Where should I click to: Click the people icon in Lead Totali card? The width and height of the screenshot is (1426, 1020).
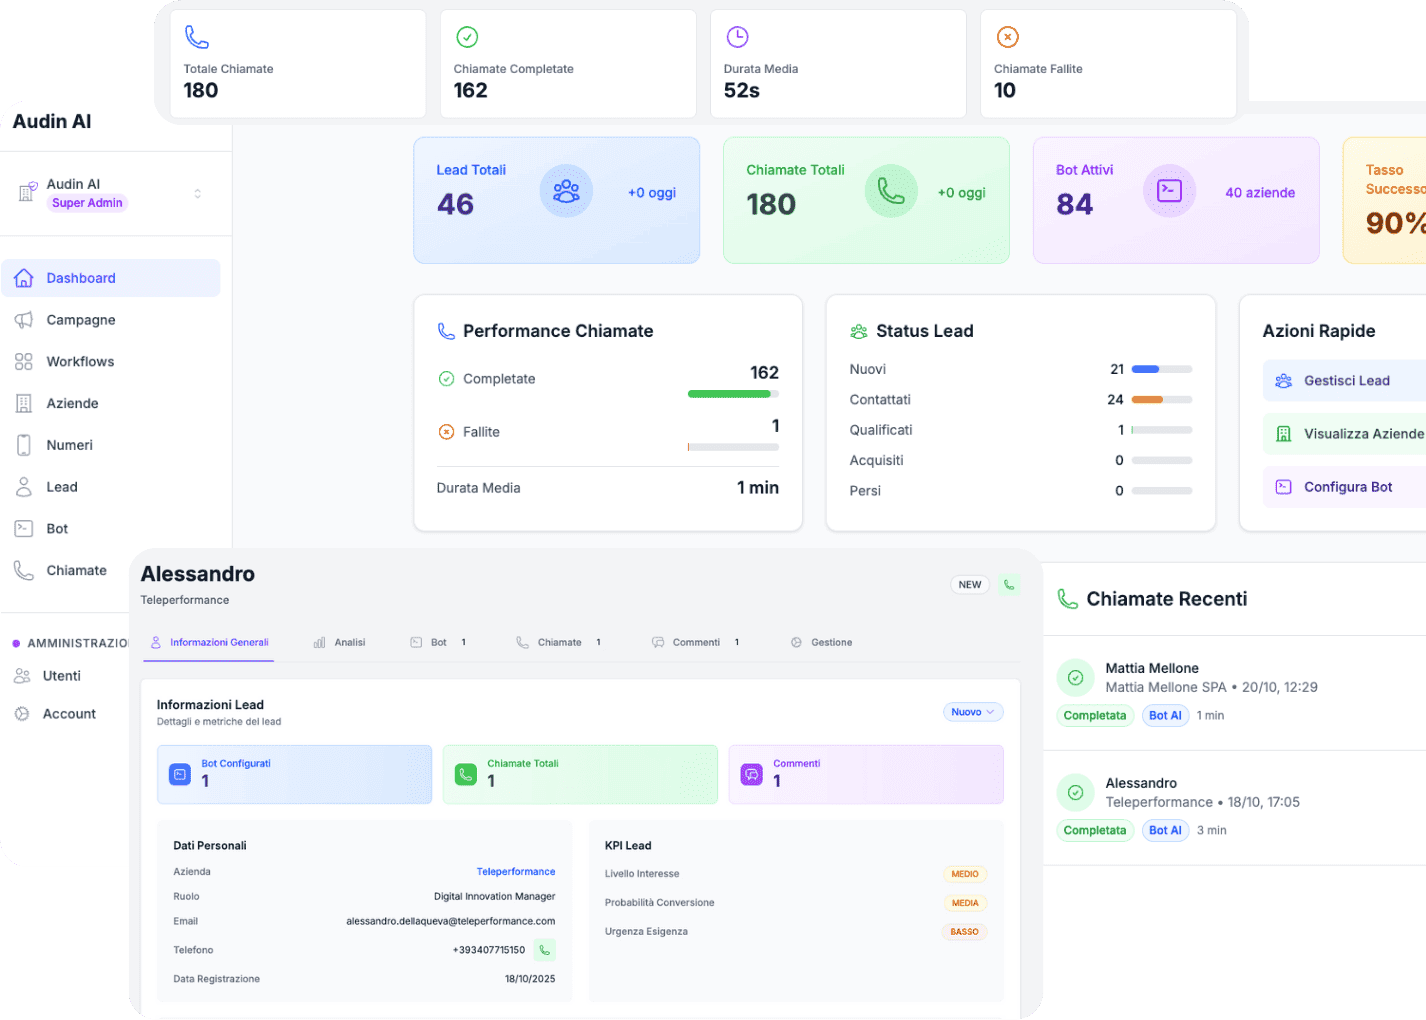pos(566,191)
